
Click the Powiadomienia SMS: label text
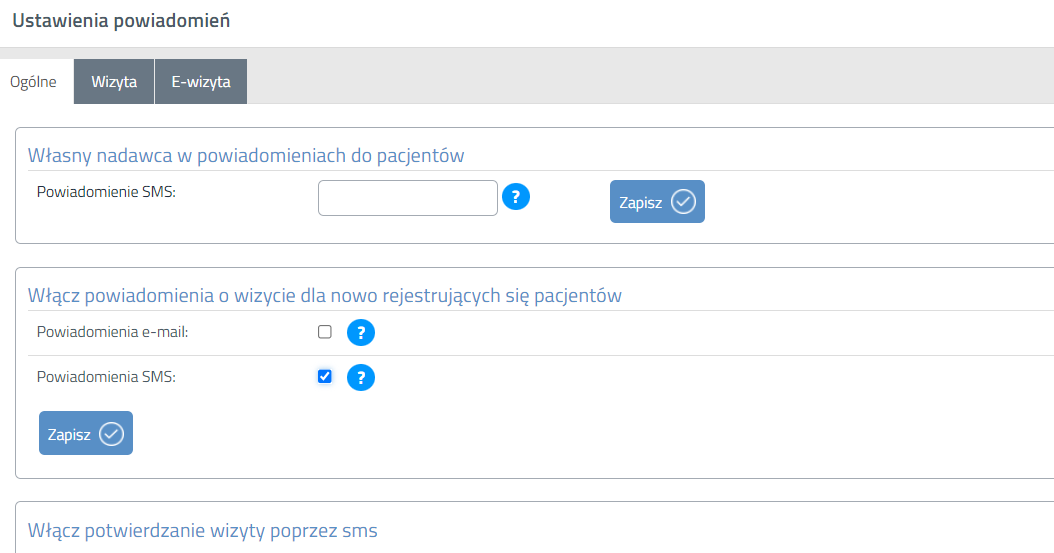click(106, 377)
